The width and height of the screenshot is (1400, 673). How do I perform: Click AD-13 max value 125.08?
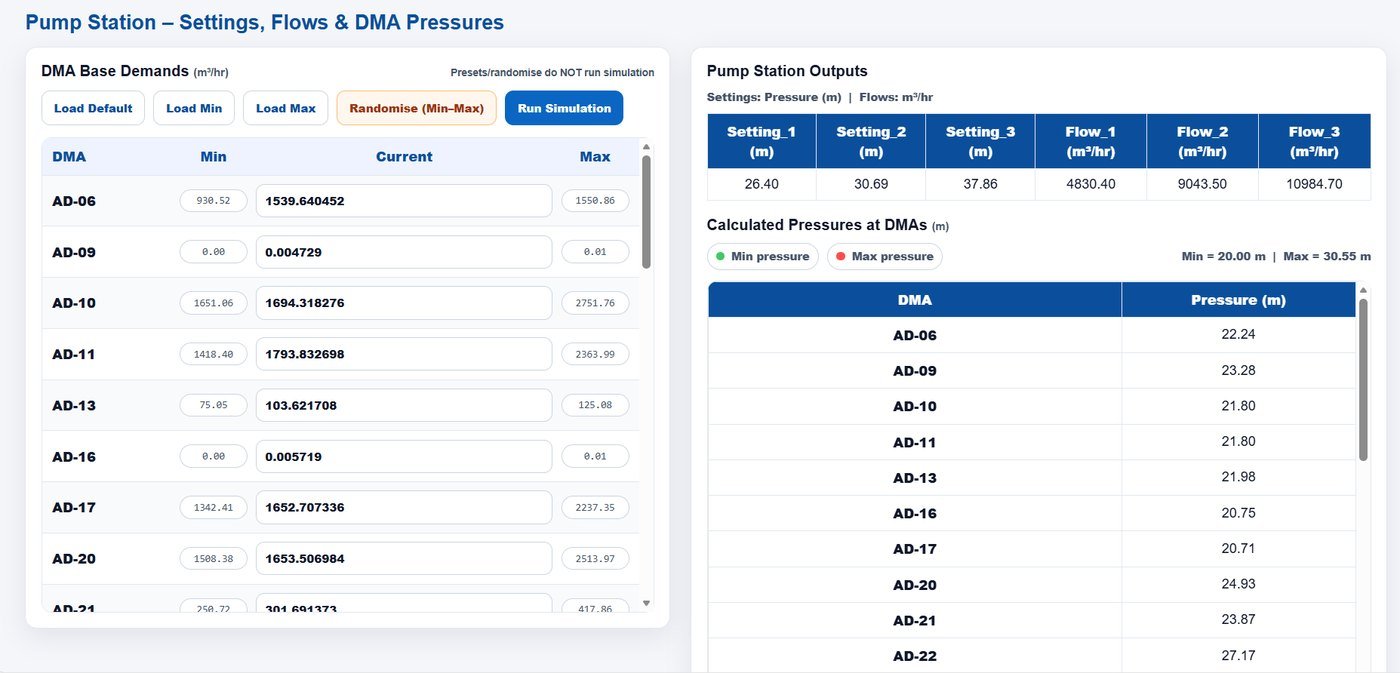[x=595, y=405]
